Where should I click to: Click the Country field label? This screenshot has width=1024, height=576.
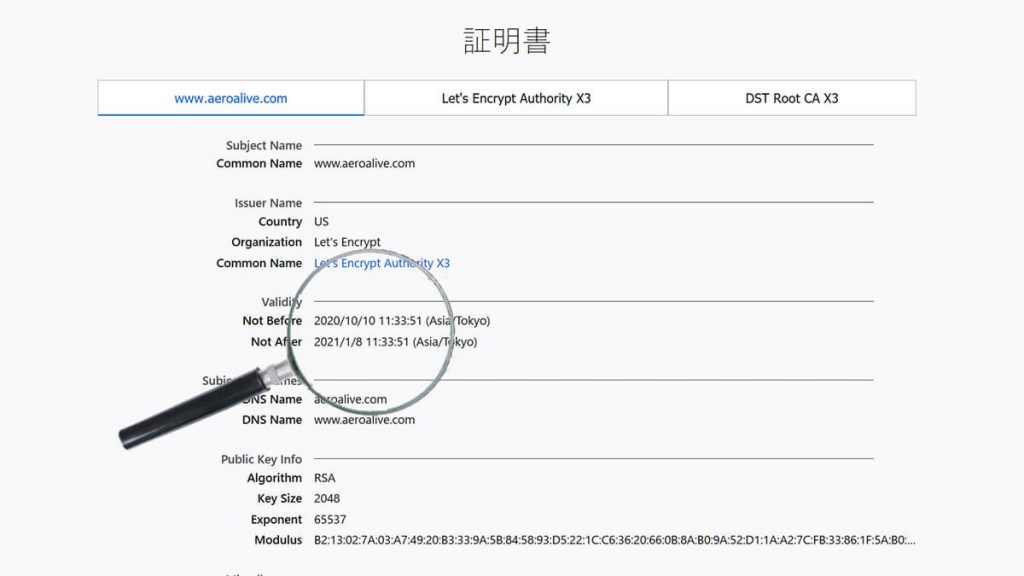pos(280,221)
